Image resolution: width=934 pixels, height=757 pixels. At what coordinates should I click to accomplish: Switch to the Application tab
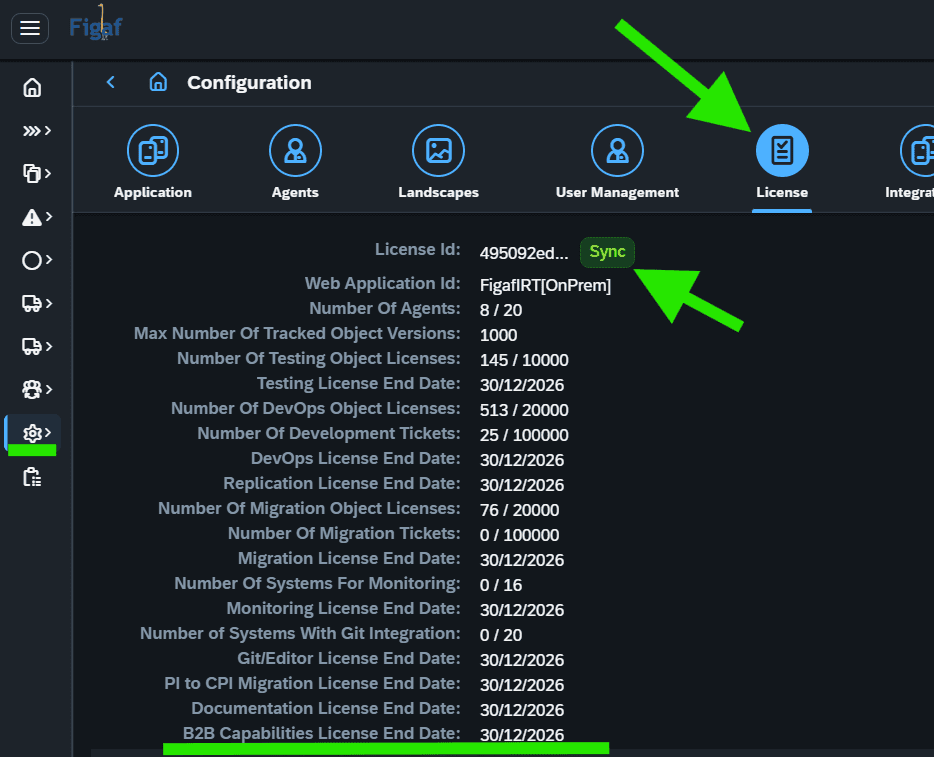pyautogui.click(x=152, y=162)
